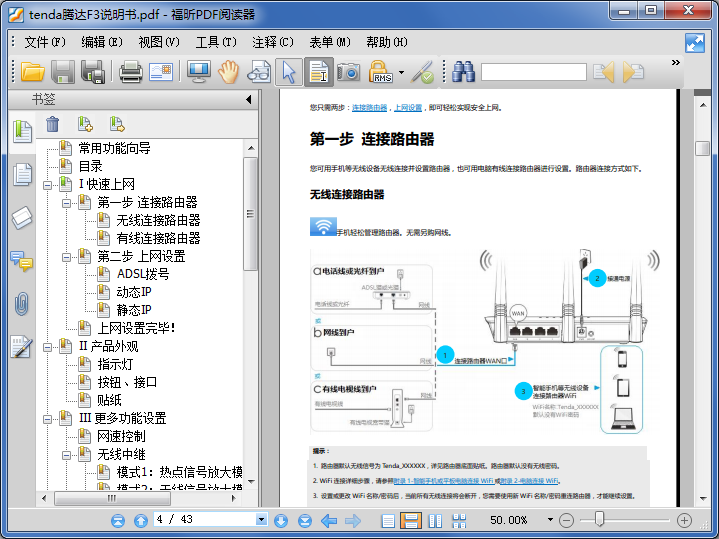Collapse the 无线中继 bookmark node
The width and height of the screenshot is (719, 539).
pyautogui.click(x=66, y=456)
